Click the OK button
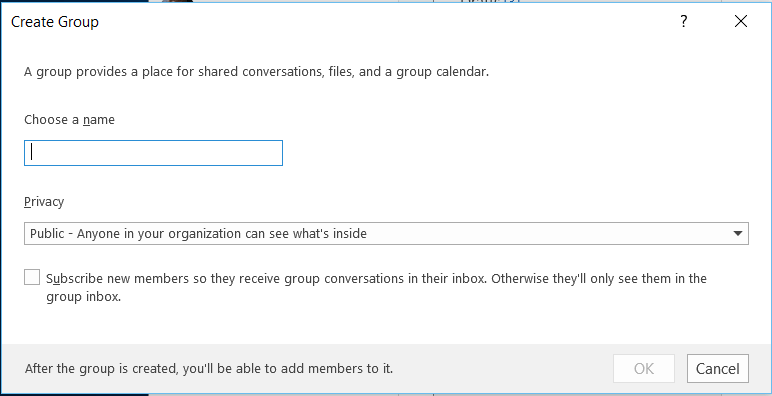Viewport: 772px width, 396px height. click(643, 368)
